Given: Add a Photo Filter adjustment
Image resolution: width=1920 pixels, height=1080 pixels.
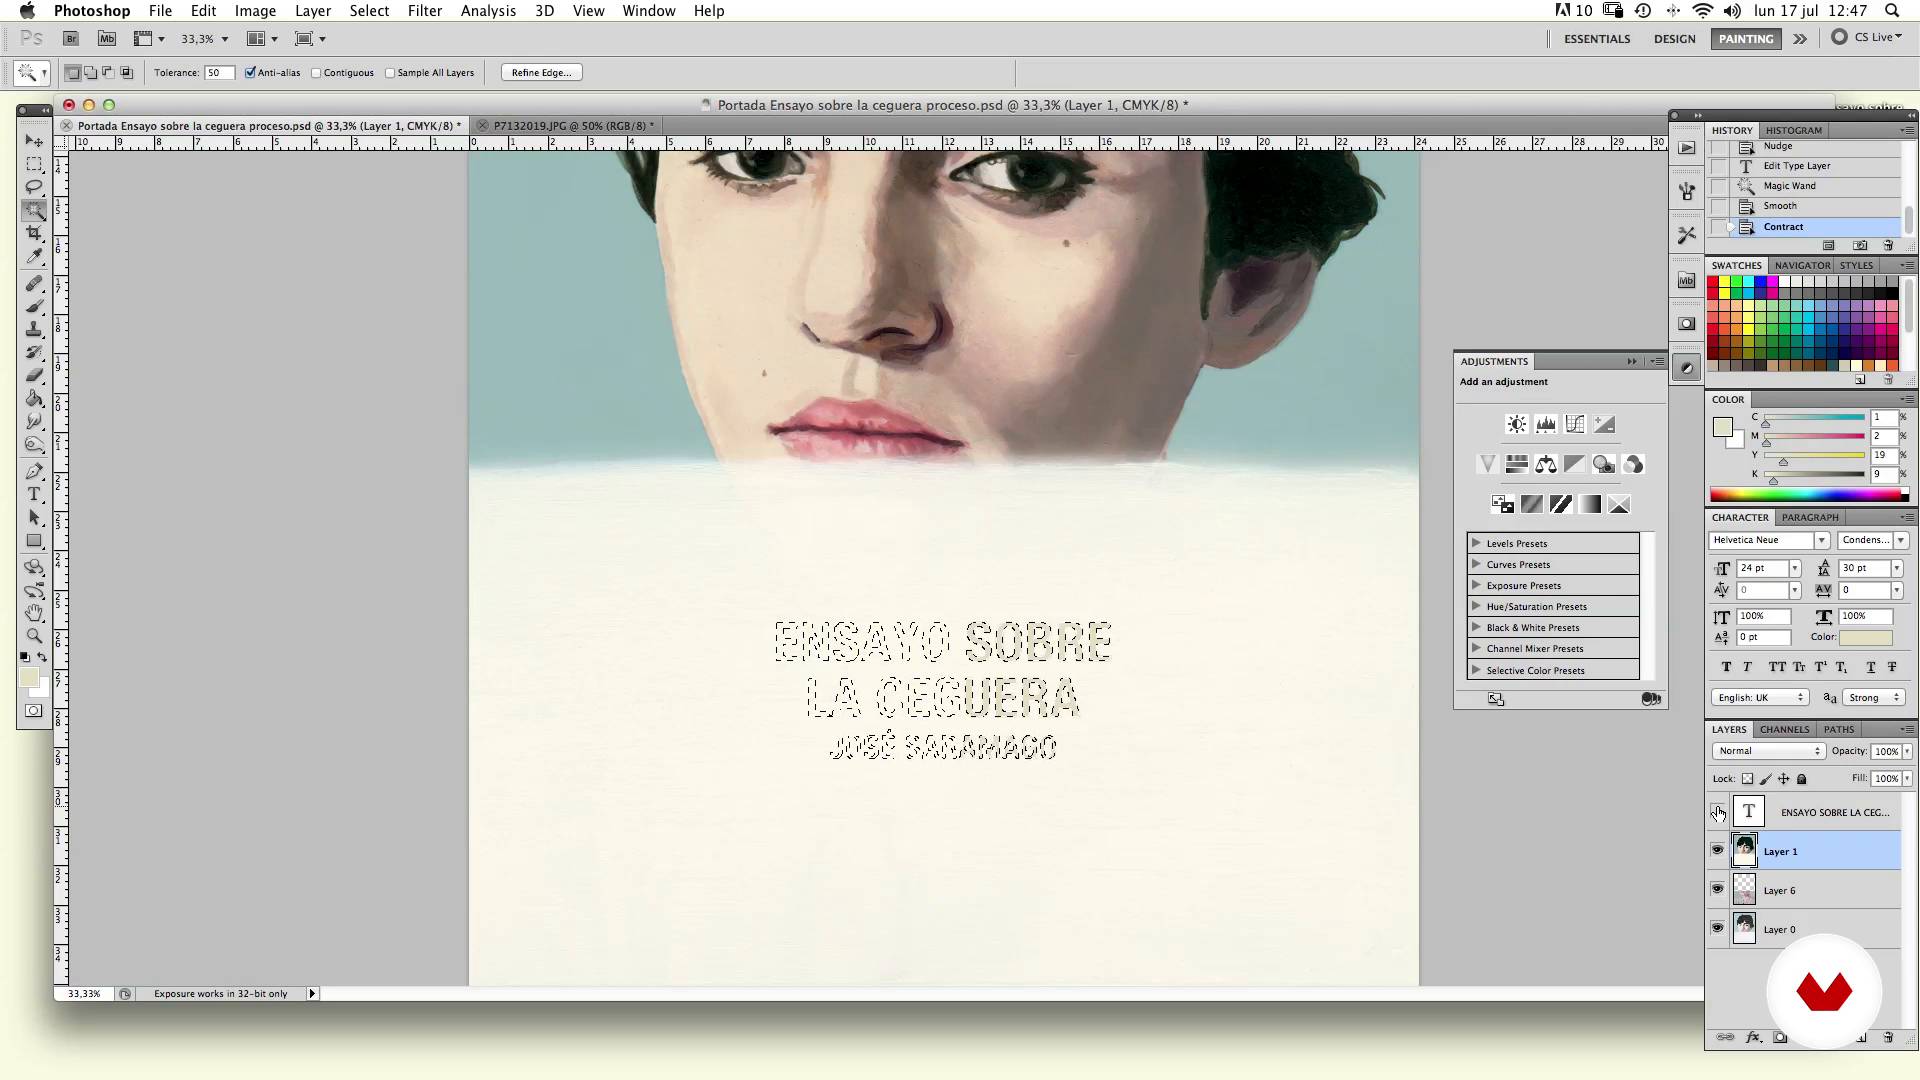Looking at the screenshot, I should 1604,464.
